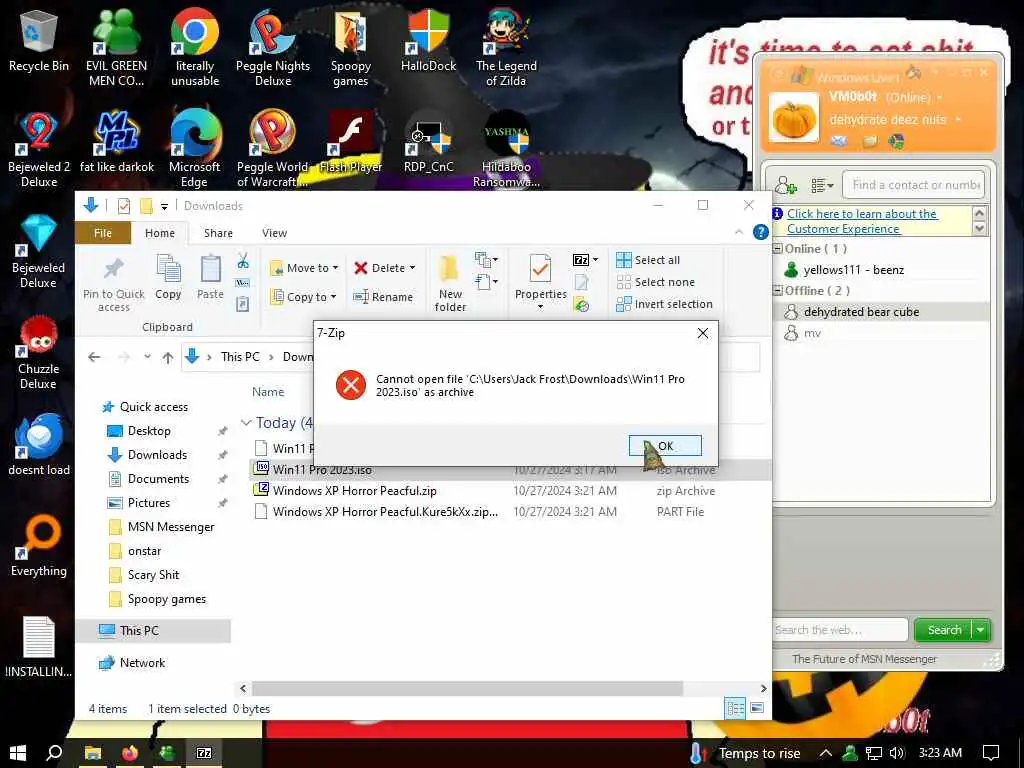Go up one folder level

(x=168, y=357)
